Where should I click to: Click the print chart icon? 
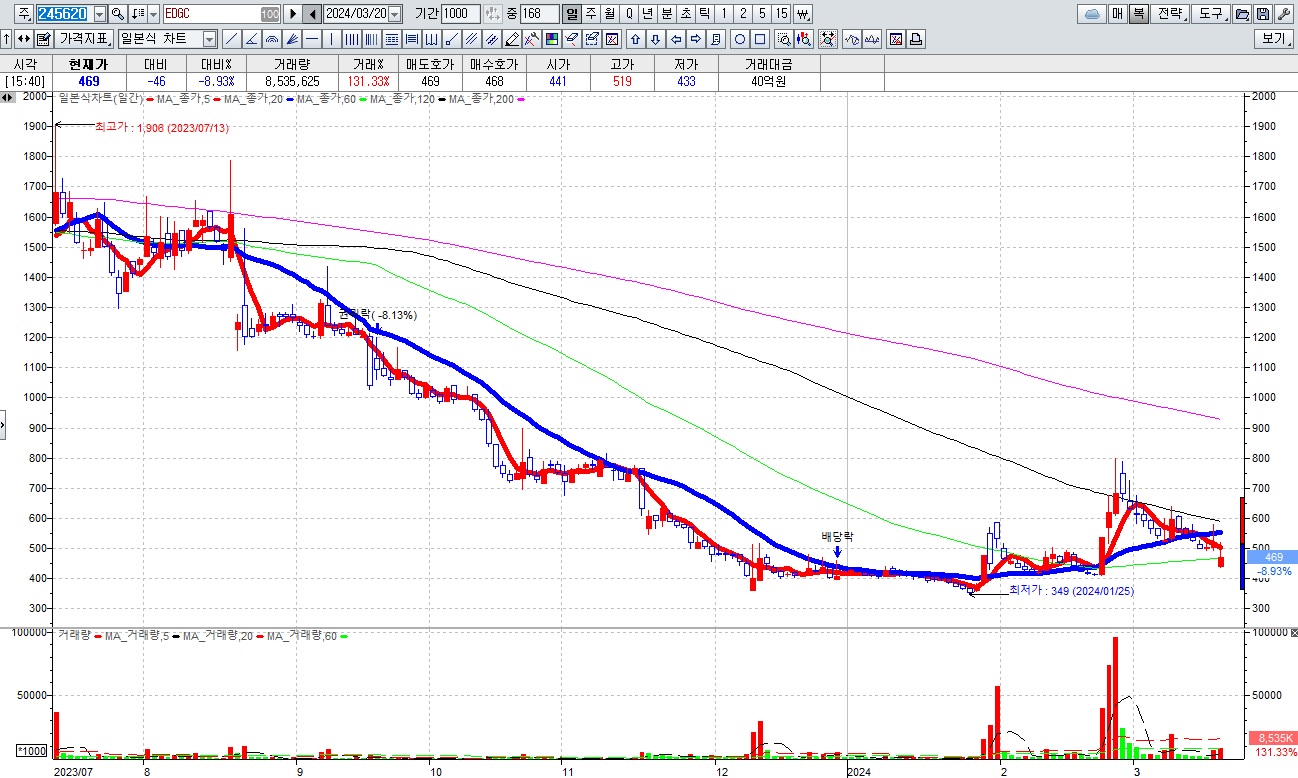917,39
